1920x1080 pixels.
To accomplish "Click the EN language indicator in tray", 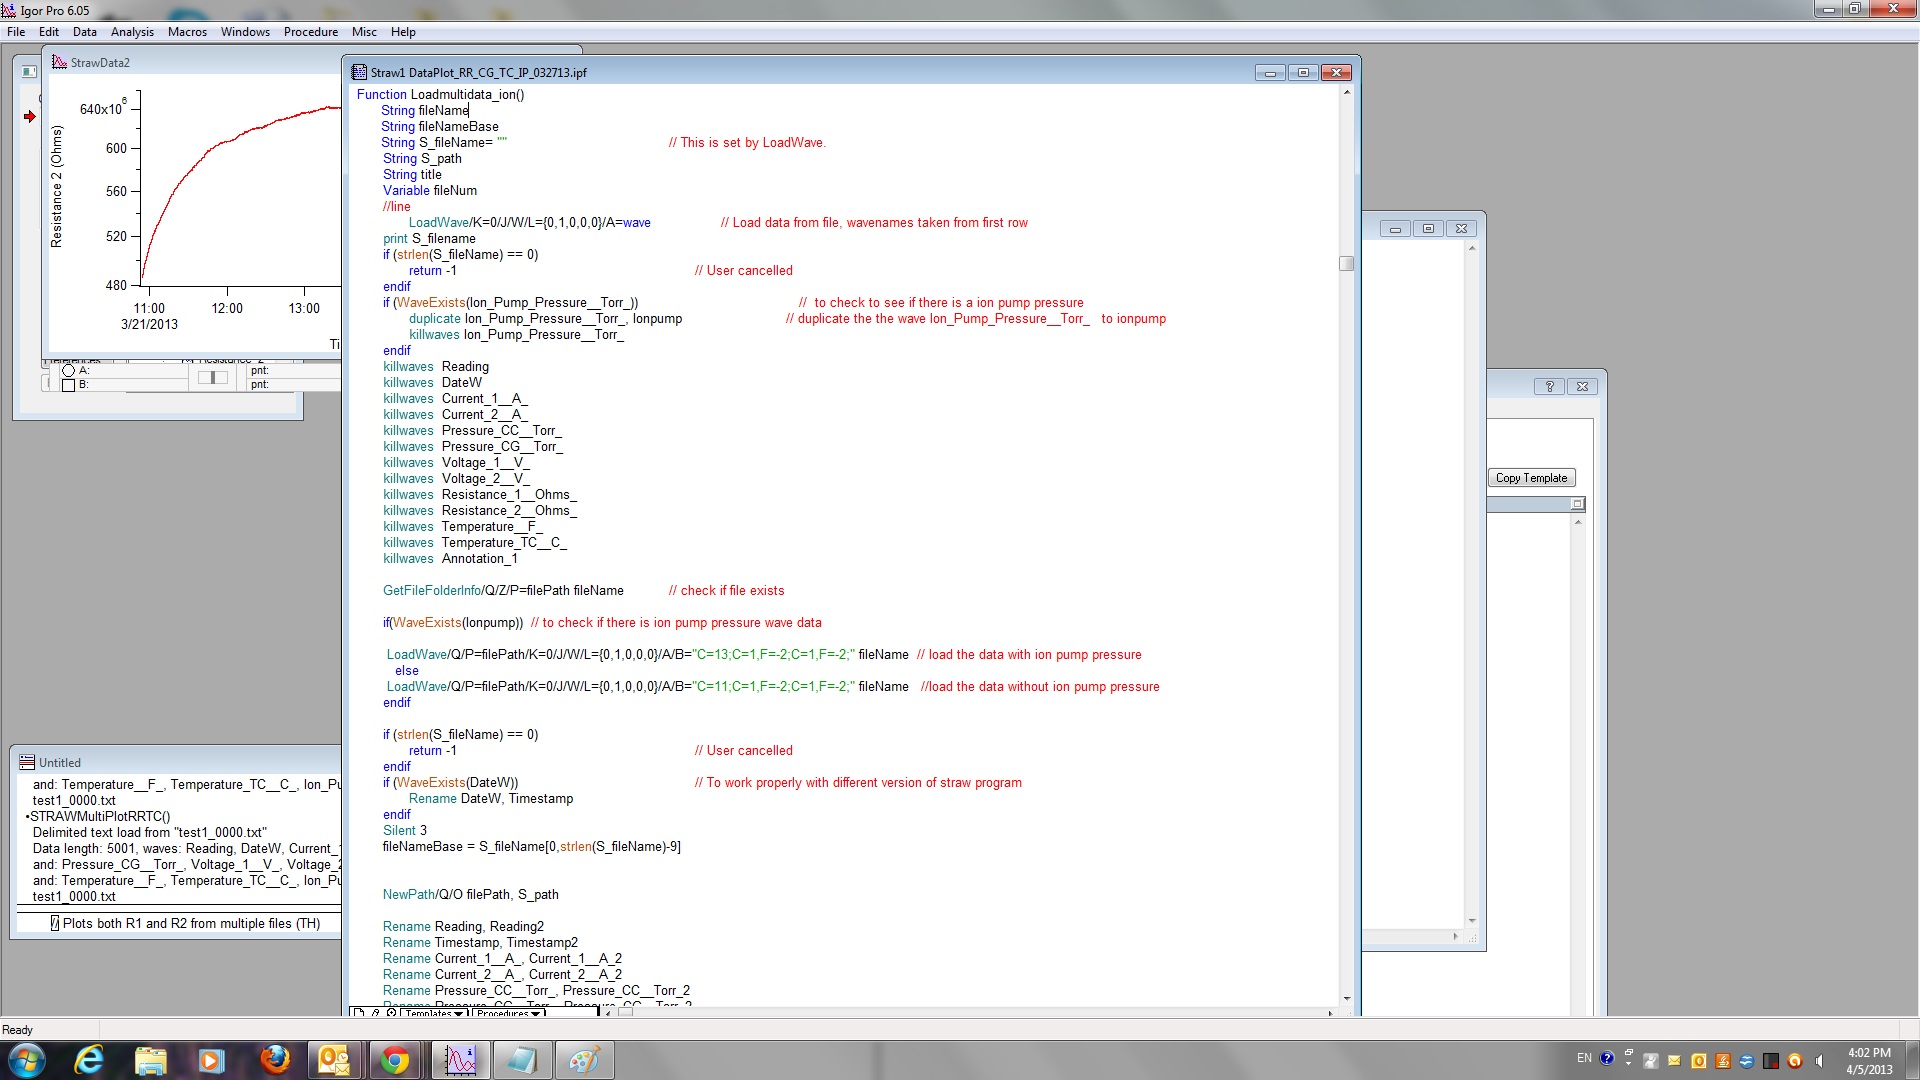I will (x=1584, y=1058).
